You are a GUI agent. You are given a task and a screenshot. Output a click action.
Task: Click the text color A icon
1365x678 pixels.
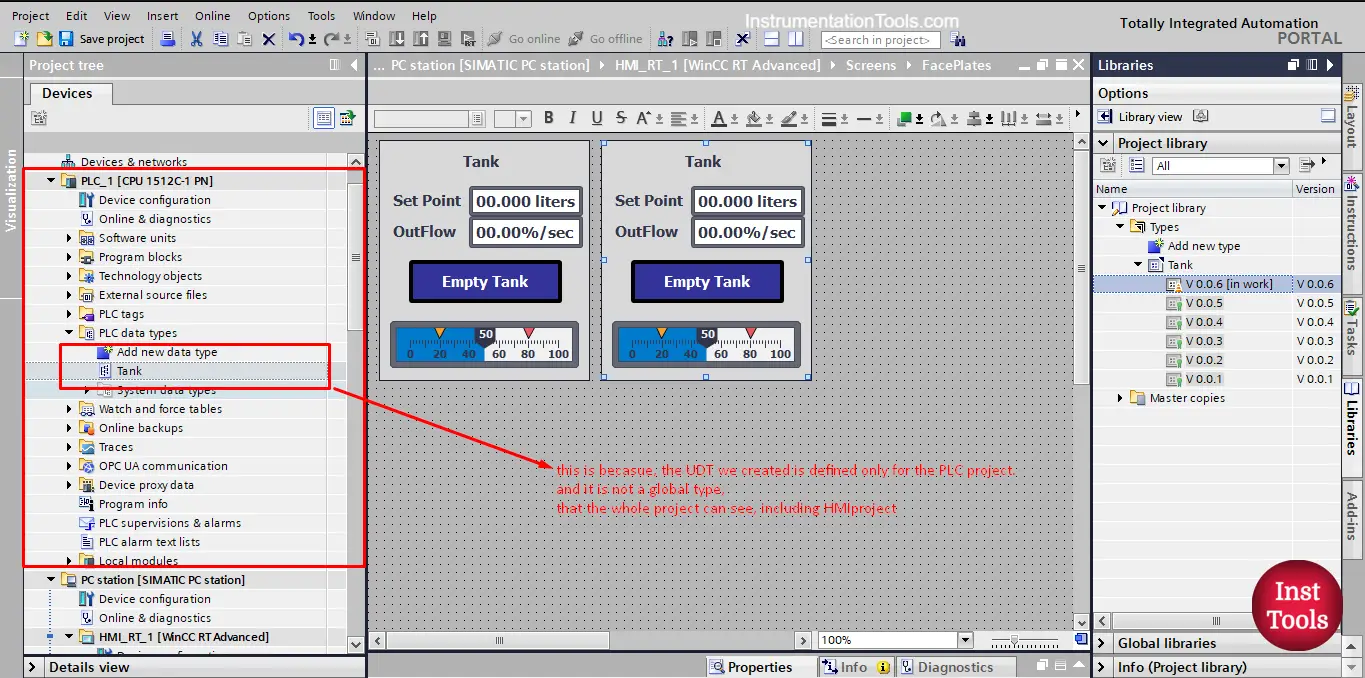(718, 118)
